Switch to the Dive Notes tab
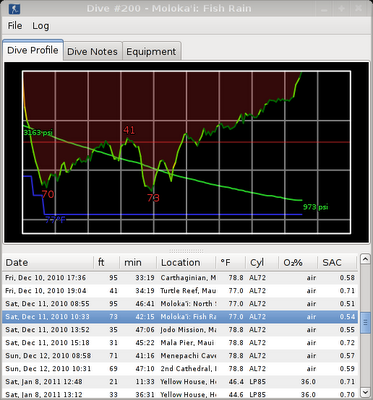The image size is (373, 400). [x=92, y=52]
